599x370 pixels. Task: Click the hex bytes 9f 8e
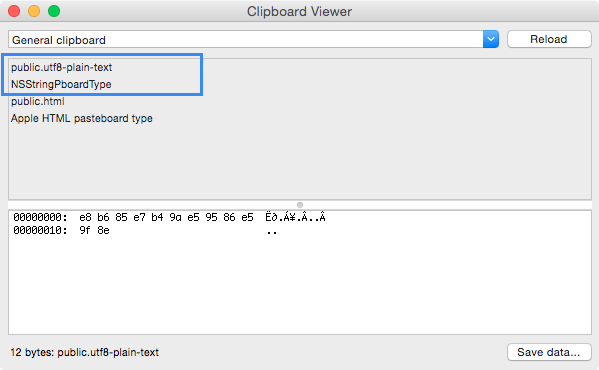(94, 231)
